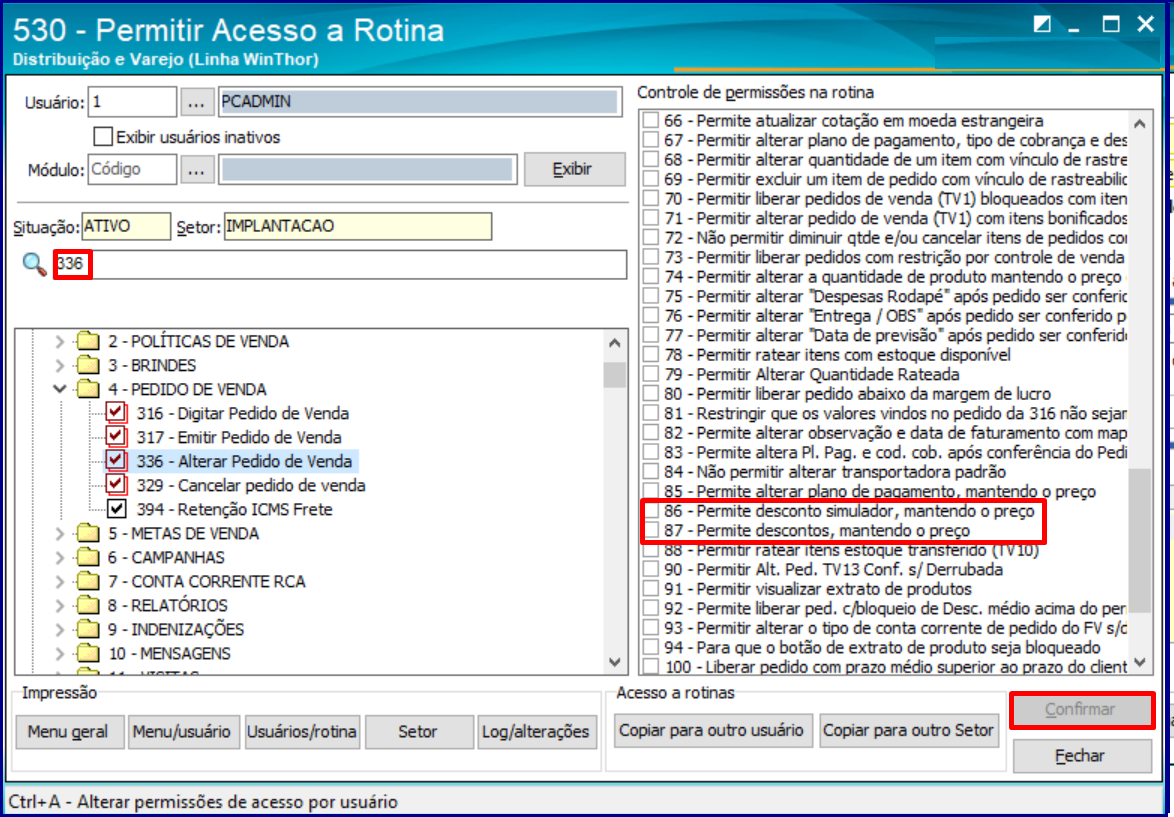The image size is (1174, 817).
Task: Click the Exibir button
Action: [x=574, y=169]
